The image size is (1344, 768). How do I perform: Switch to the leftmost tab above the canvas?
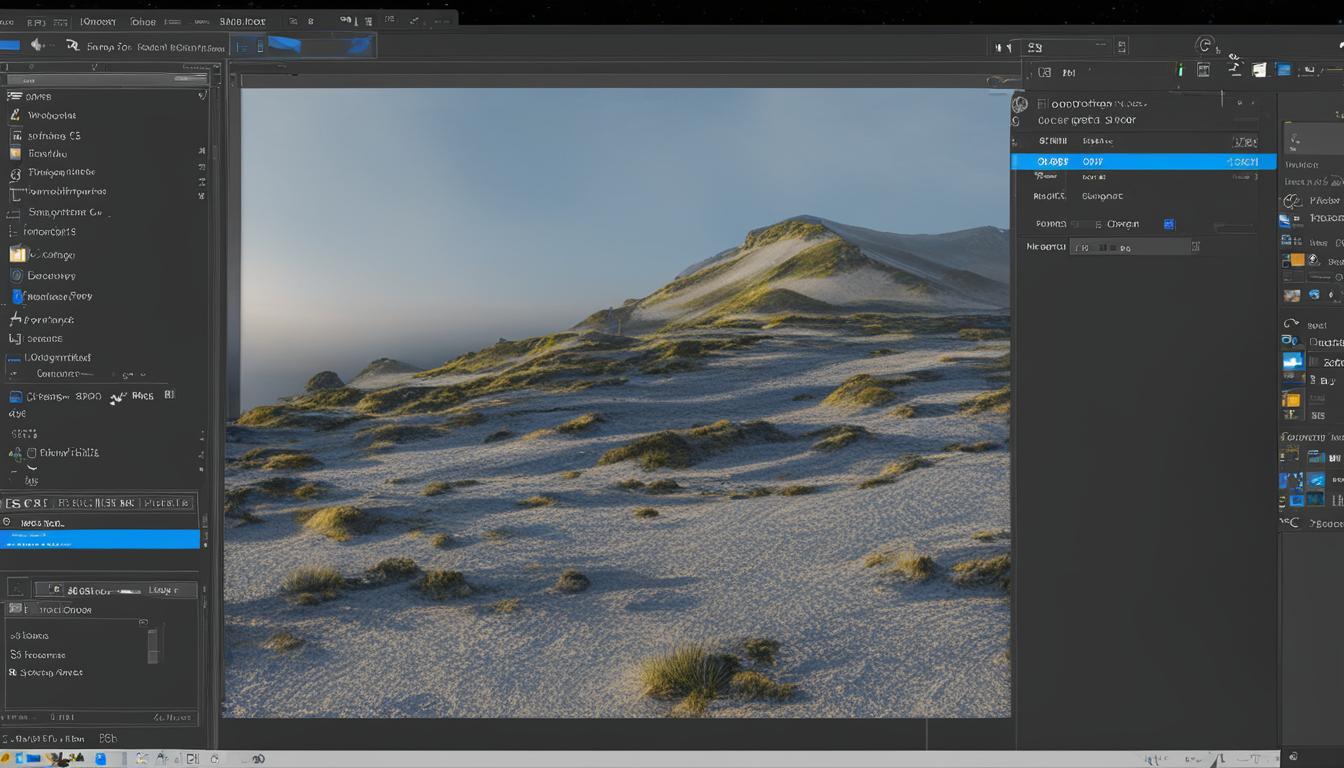click(245, 45)
